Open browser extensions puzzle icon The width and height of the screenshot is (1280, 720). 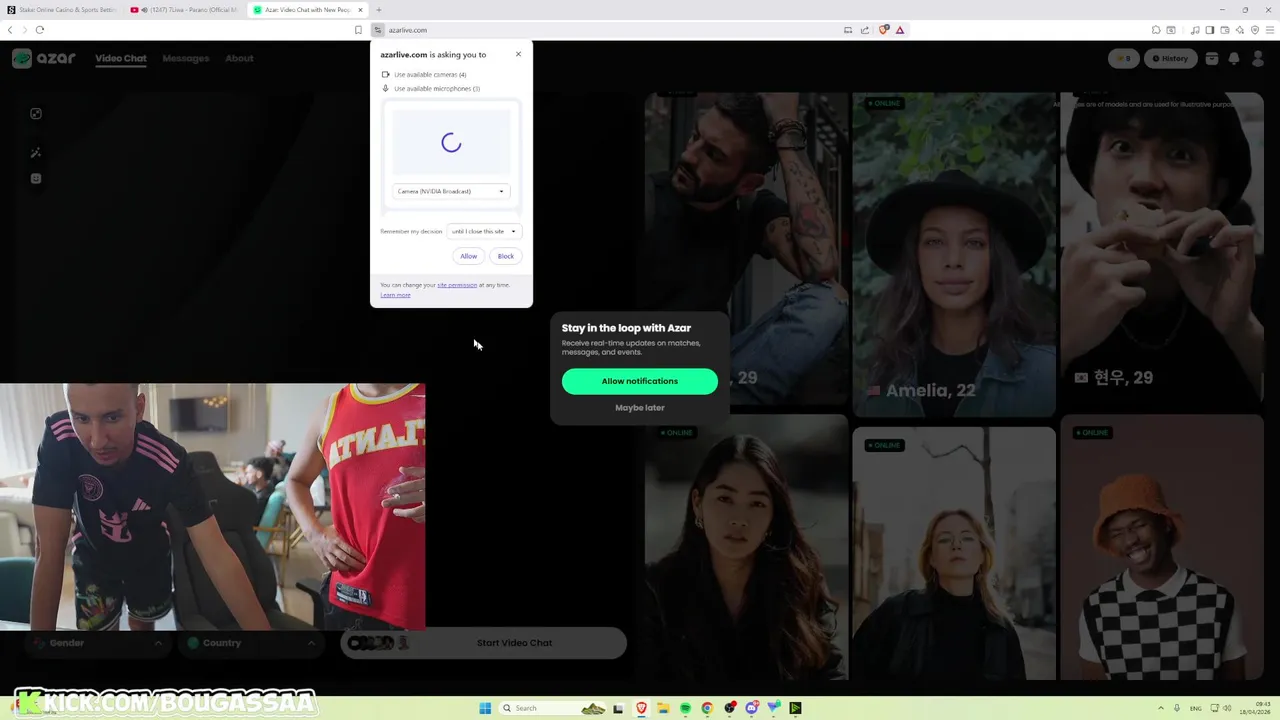[1156, 30]
